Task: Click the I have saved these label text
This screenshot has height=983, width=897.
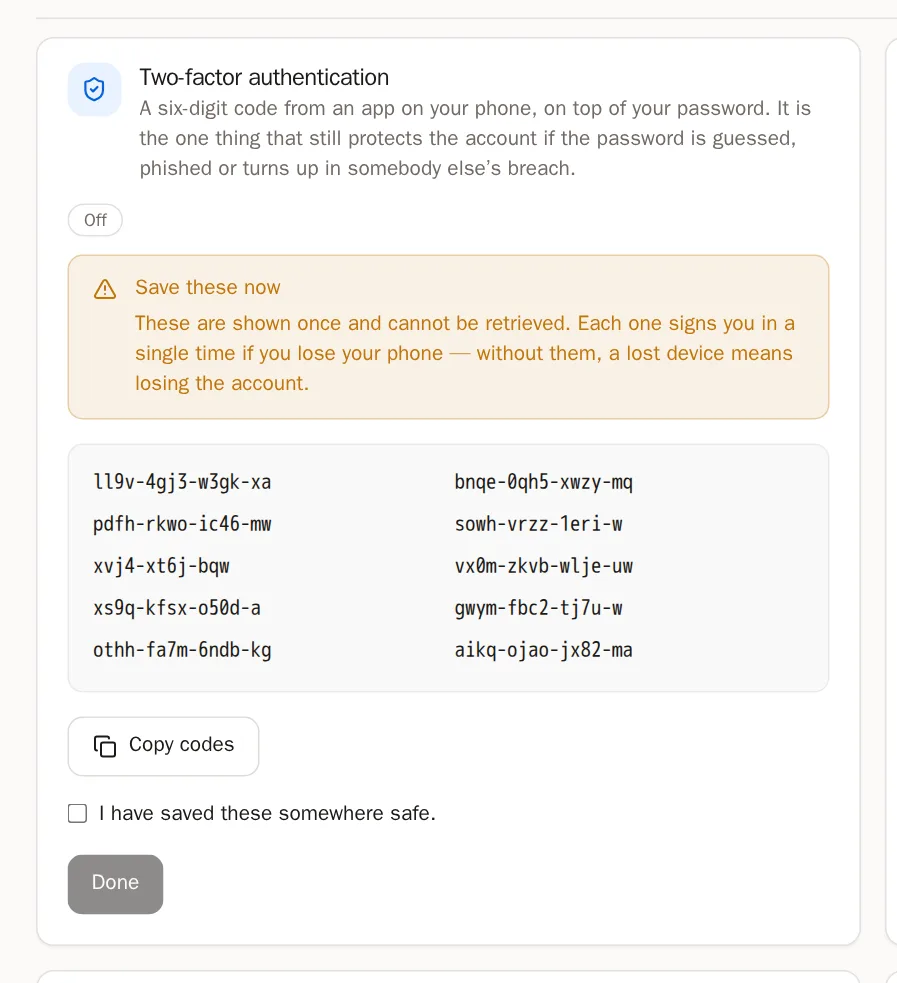Action: click(267, 813)
